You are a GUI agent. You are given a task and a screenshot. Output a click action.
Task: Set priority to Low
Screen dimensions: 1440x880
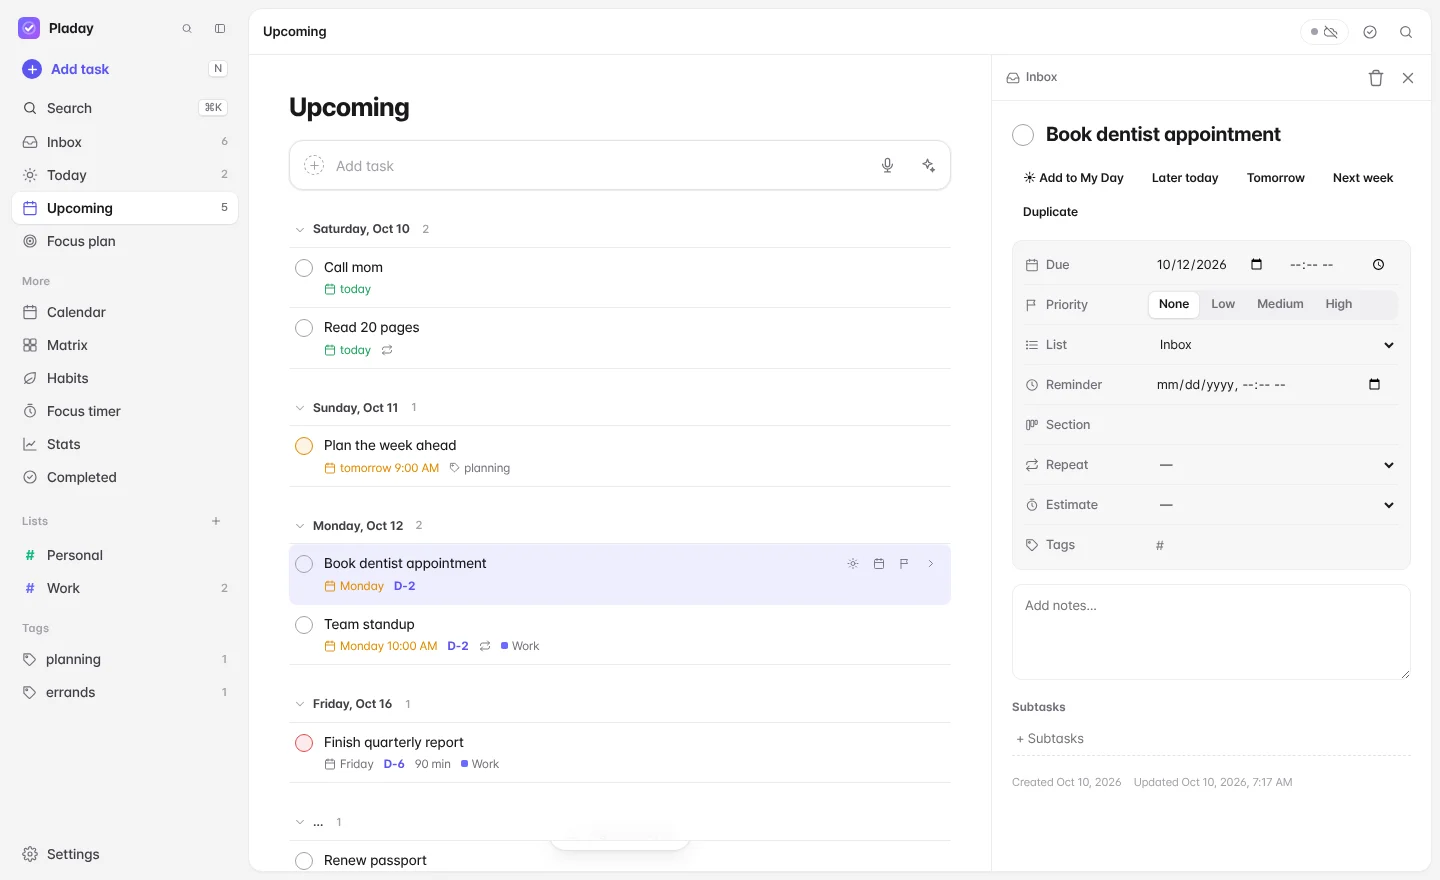(1223, 304)
